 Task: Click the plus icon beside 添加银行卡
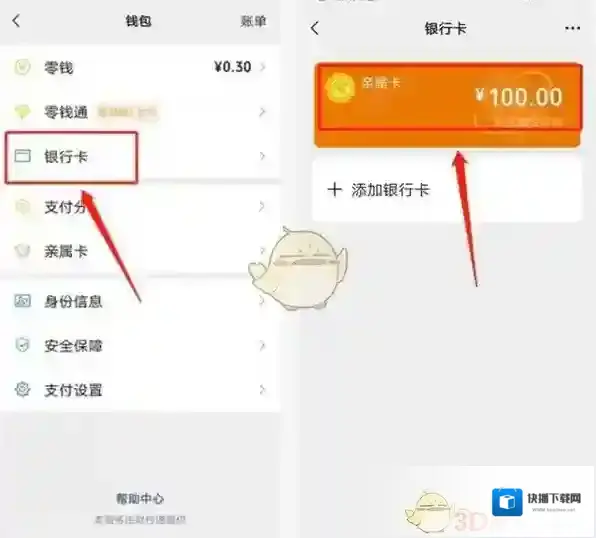tap(334, 189)
